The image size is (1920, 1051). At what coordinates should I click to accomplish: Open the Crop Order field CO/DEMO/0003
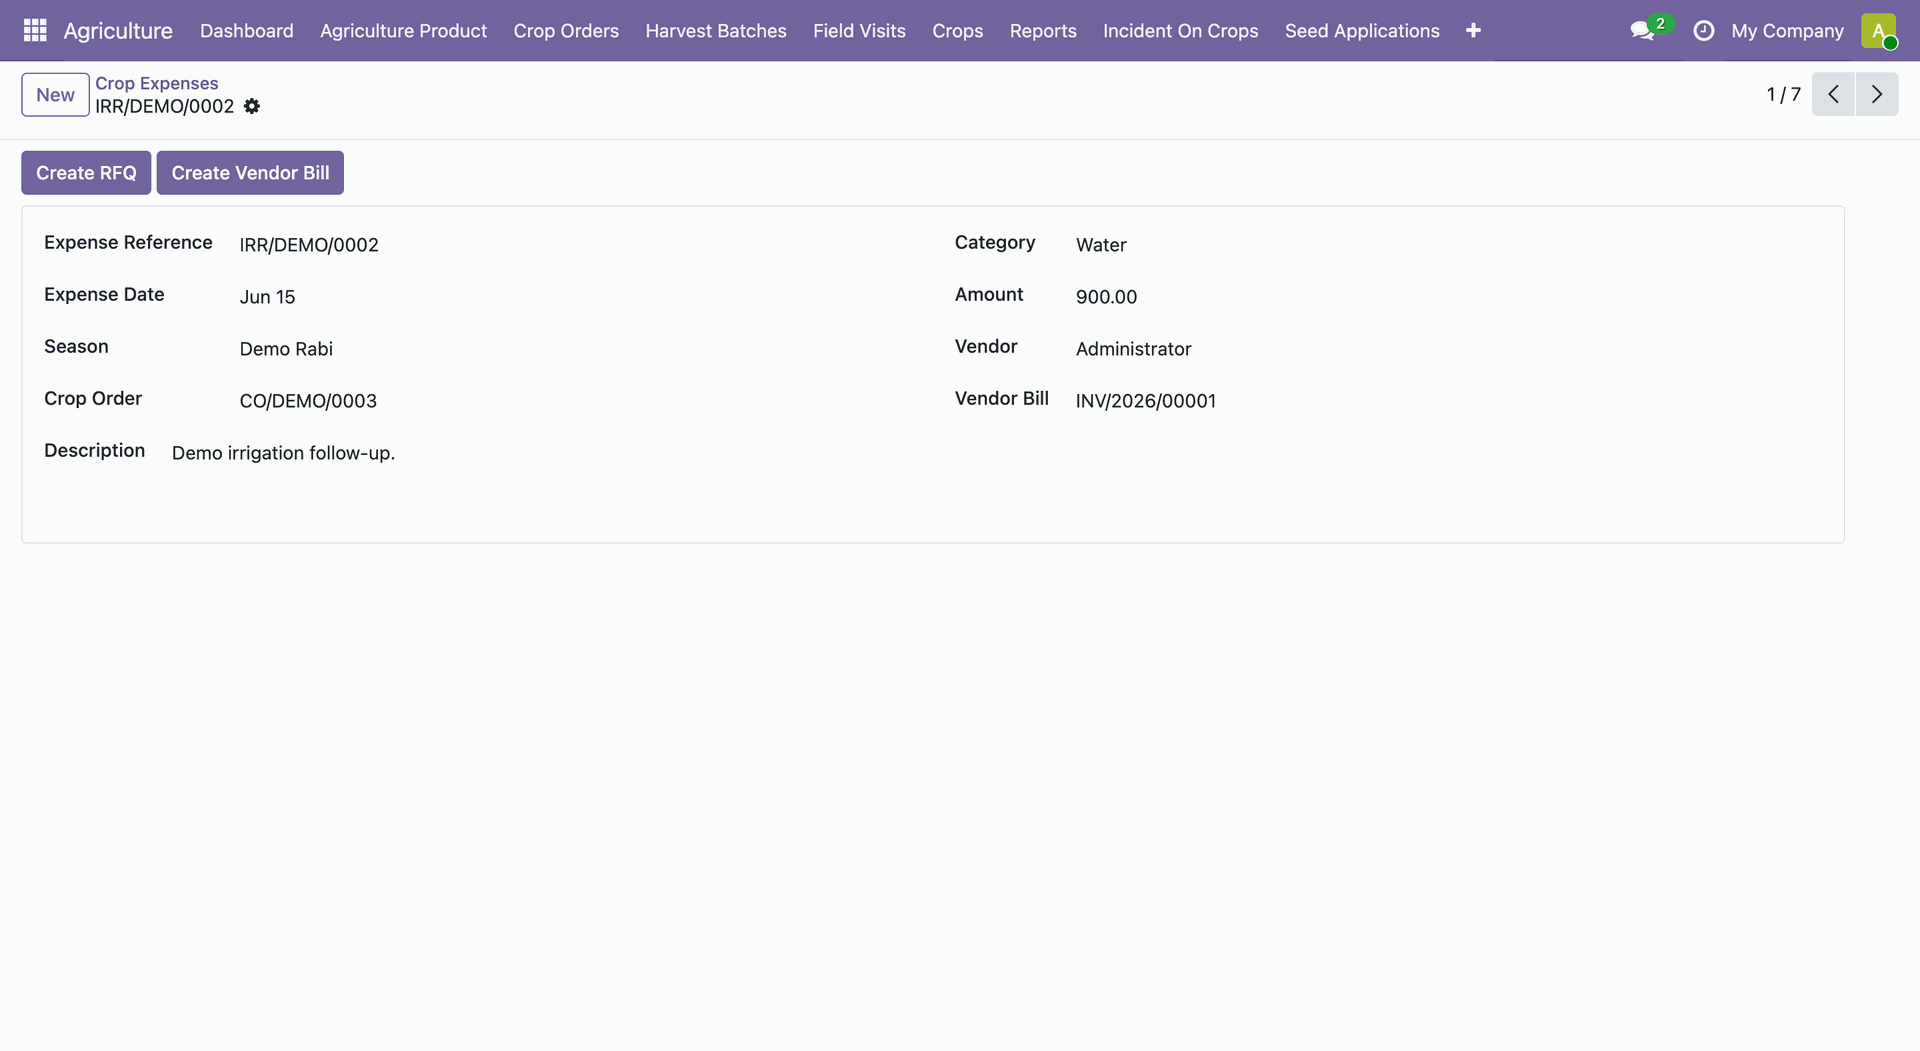308,401
